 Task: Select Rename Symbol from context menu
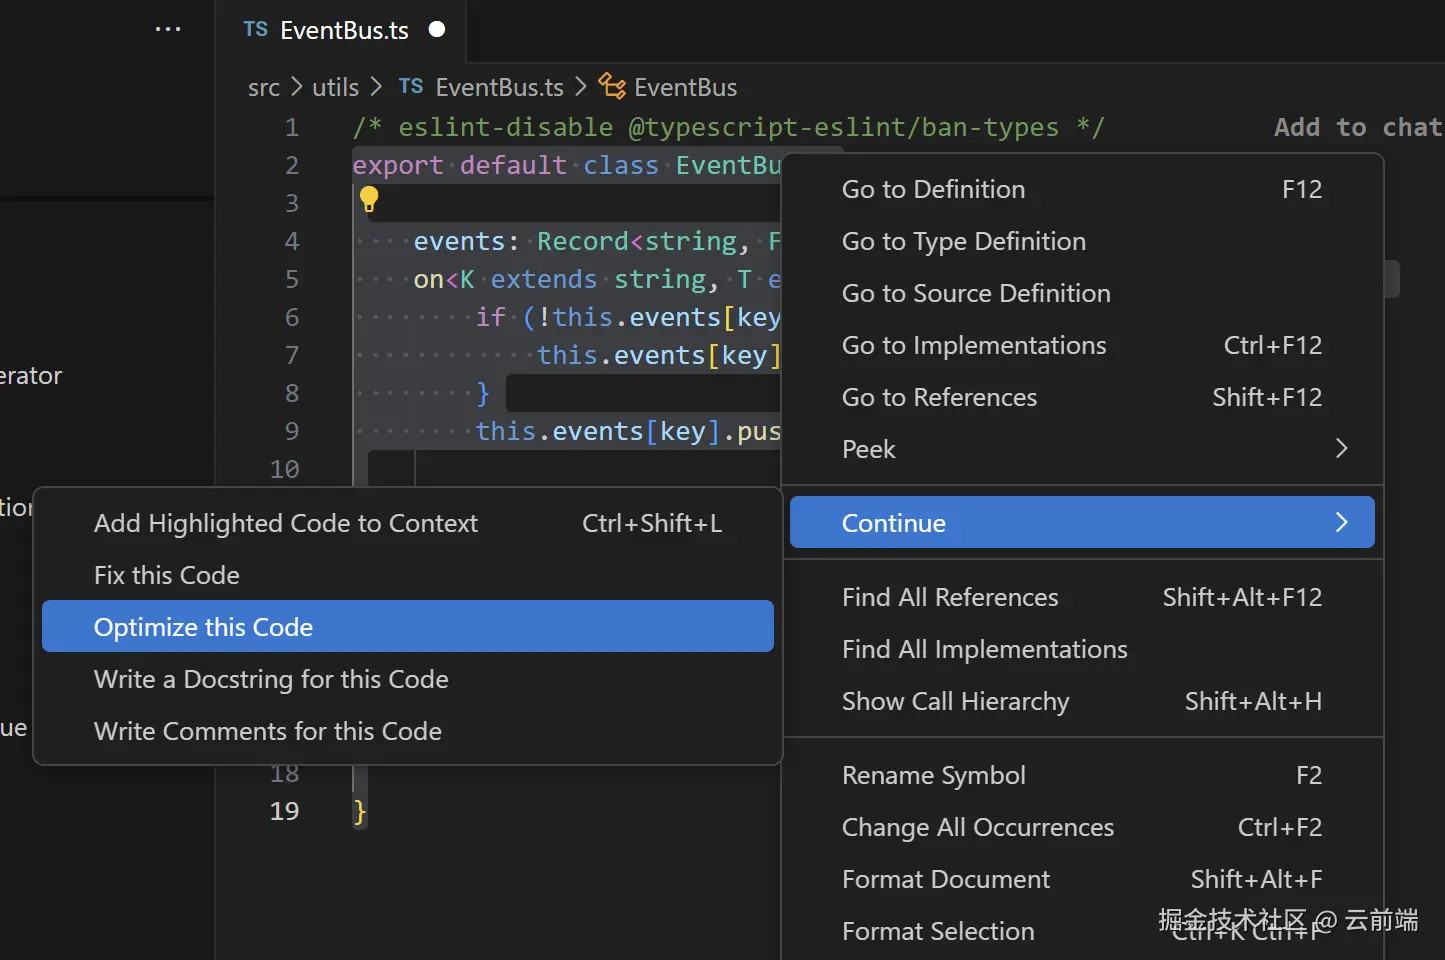point(933,775)
